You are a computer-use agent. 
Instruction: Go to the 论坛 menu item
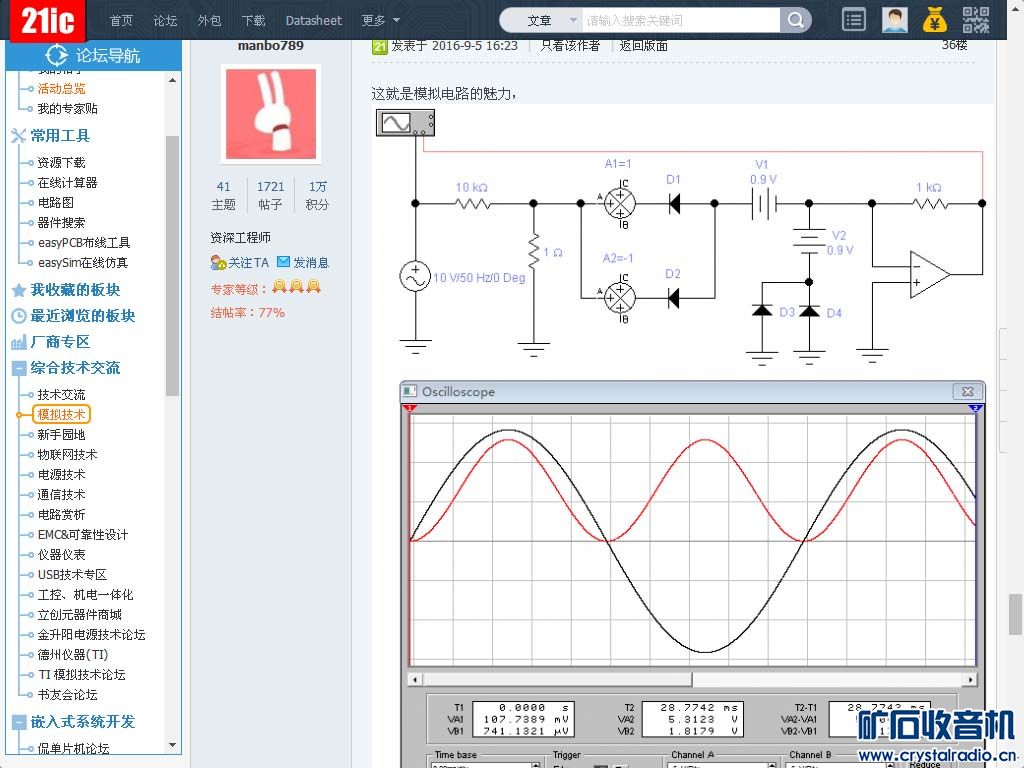(x=165, y=20)
